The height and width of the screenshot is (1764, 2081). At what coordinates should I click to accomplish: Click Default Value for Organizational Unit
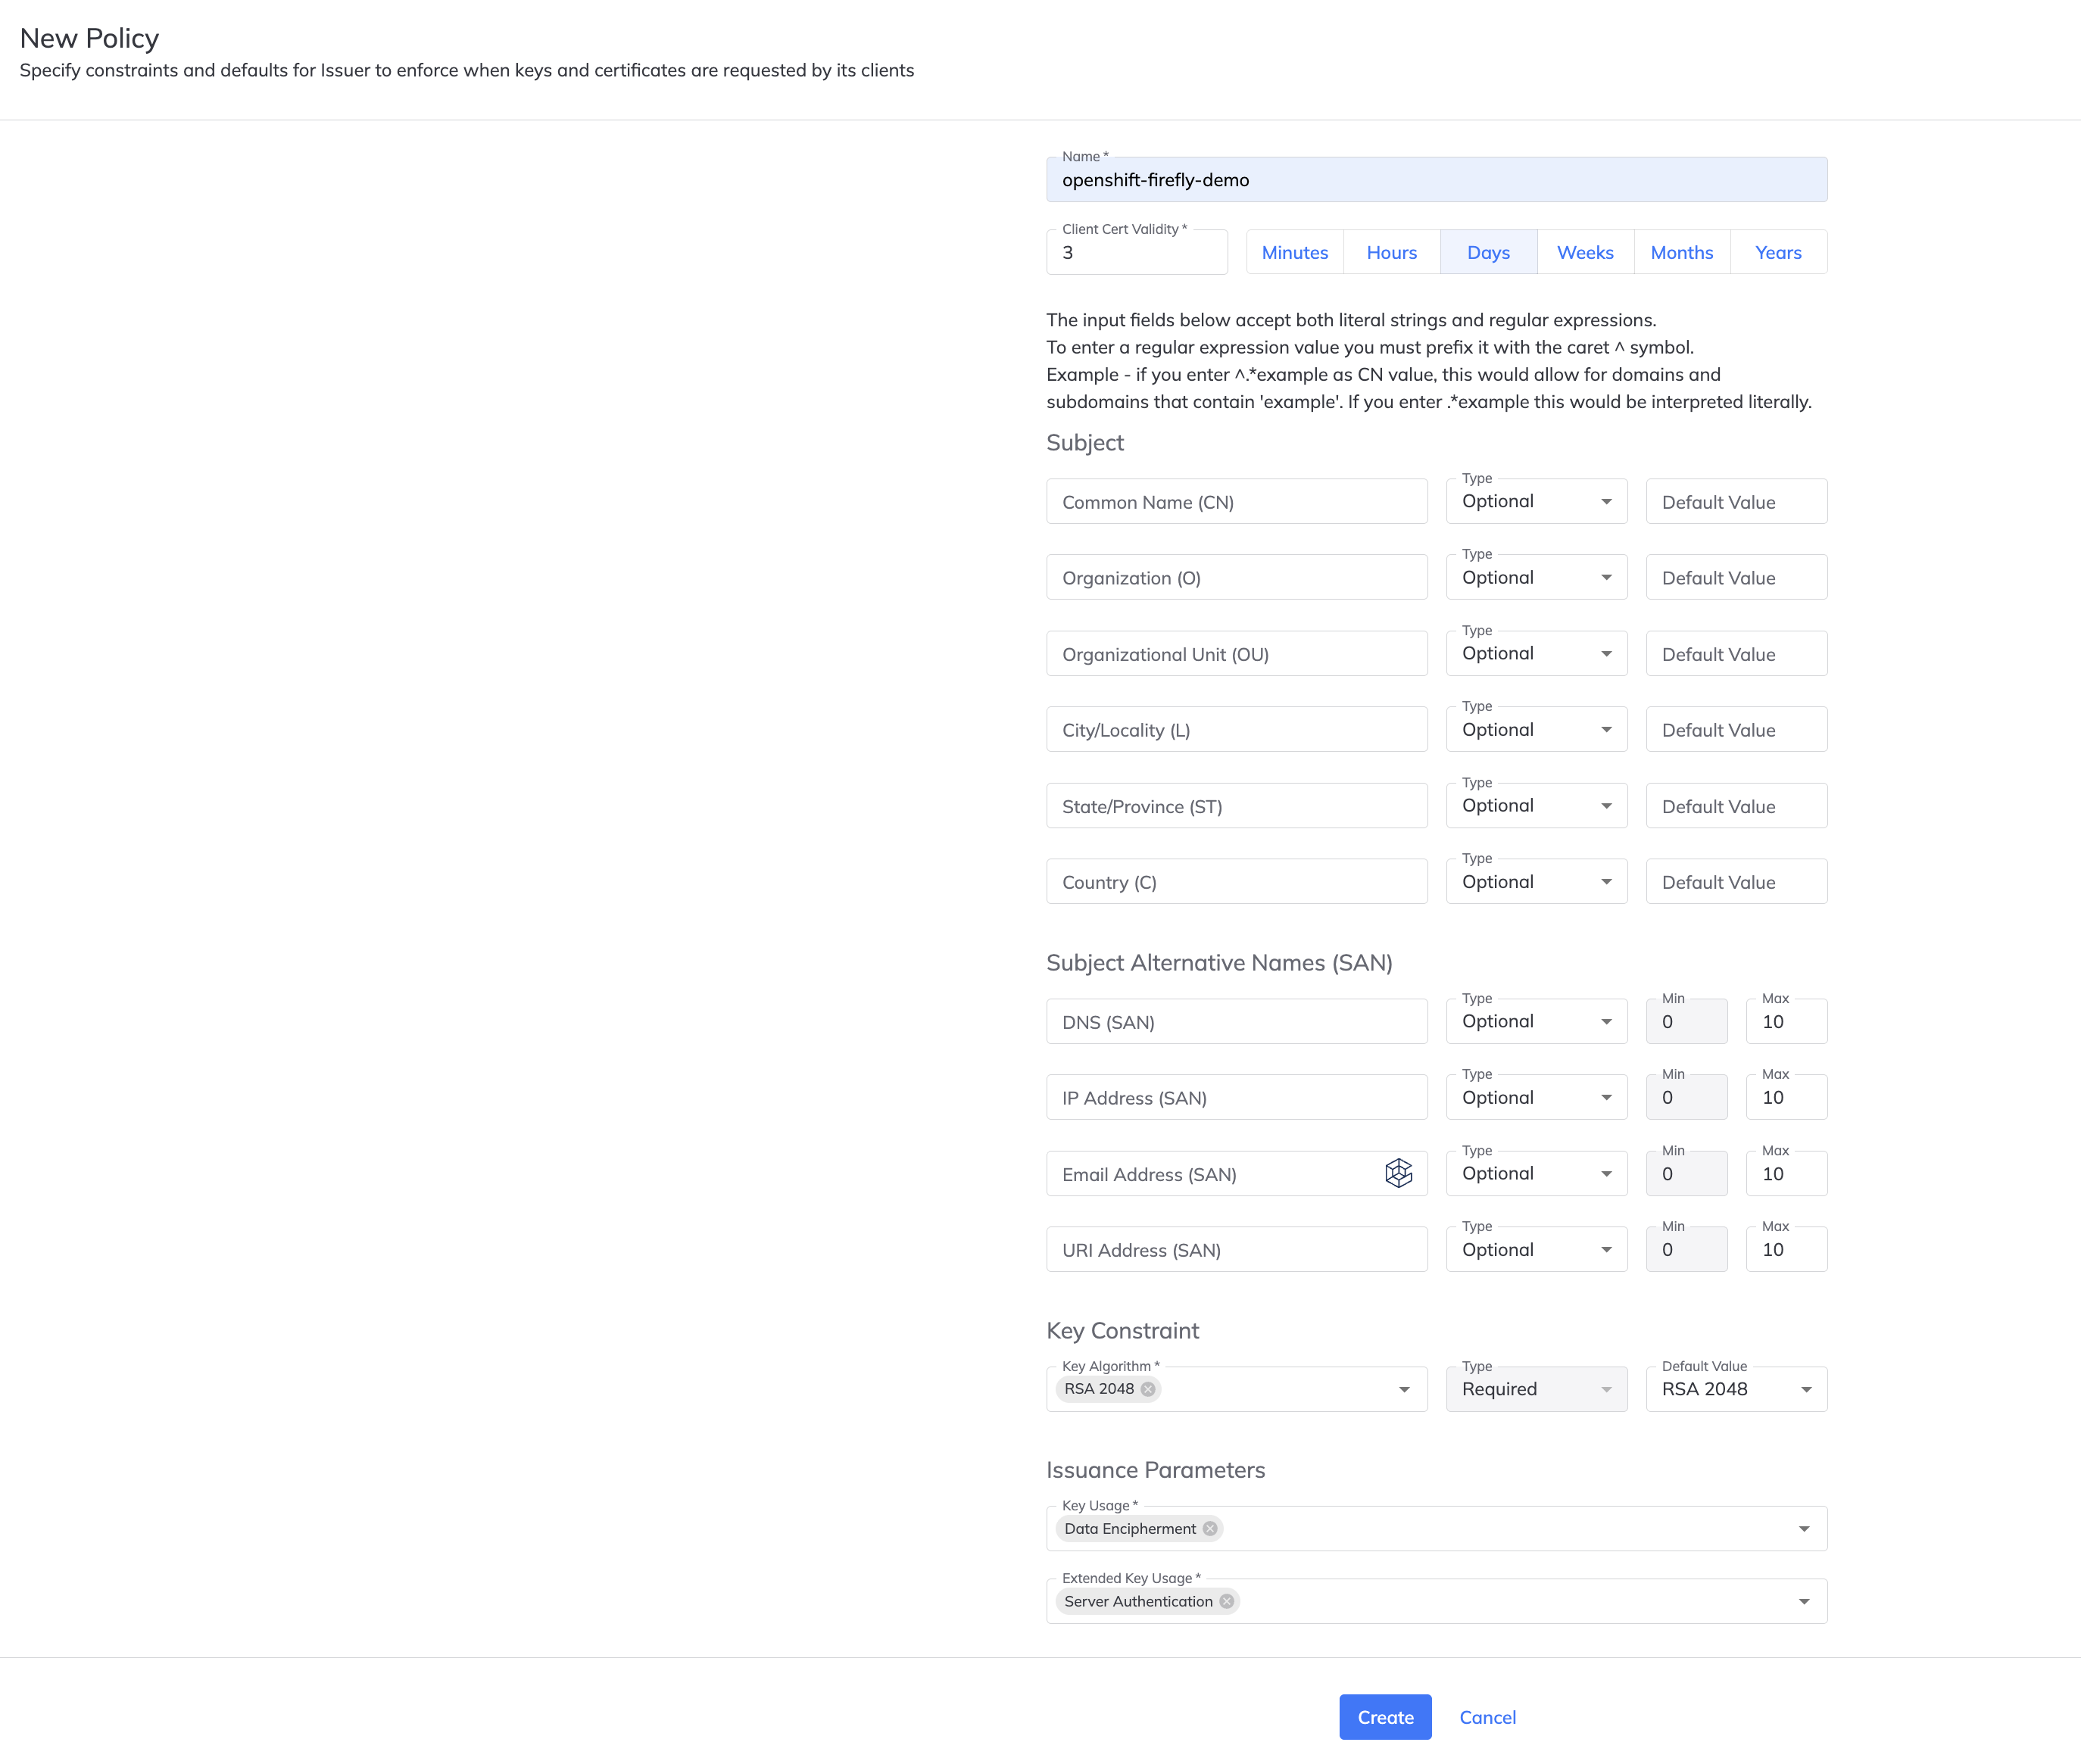tap(1737, 653)
